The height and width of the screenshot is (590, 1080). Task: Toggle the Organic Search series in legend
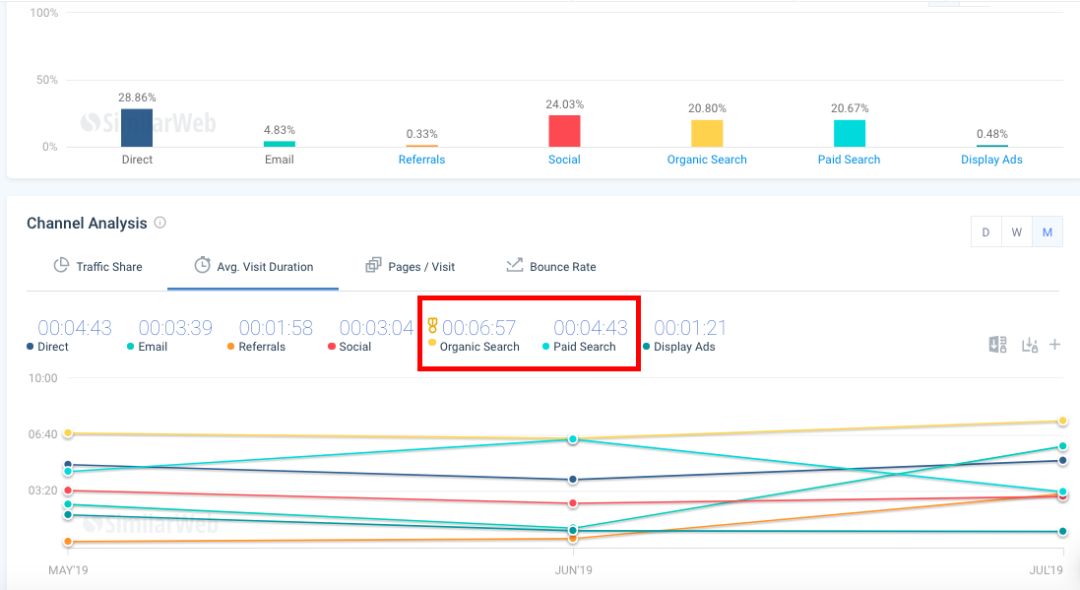click(x=474, y=347)
